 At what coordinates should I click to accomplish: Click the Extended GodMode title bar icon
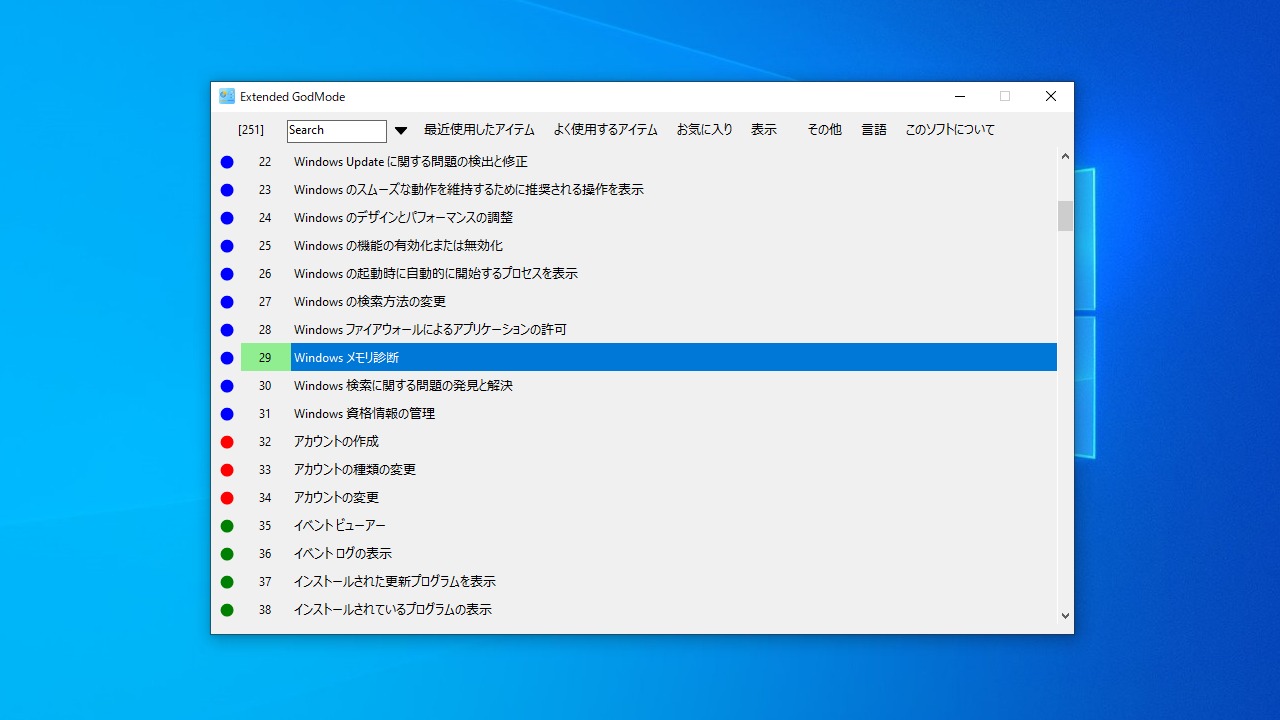[x=227, y=96]
